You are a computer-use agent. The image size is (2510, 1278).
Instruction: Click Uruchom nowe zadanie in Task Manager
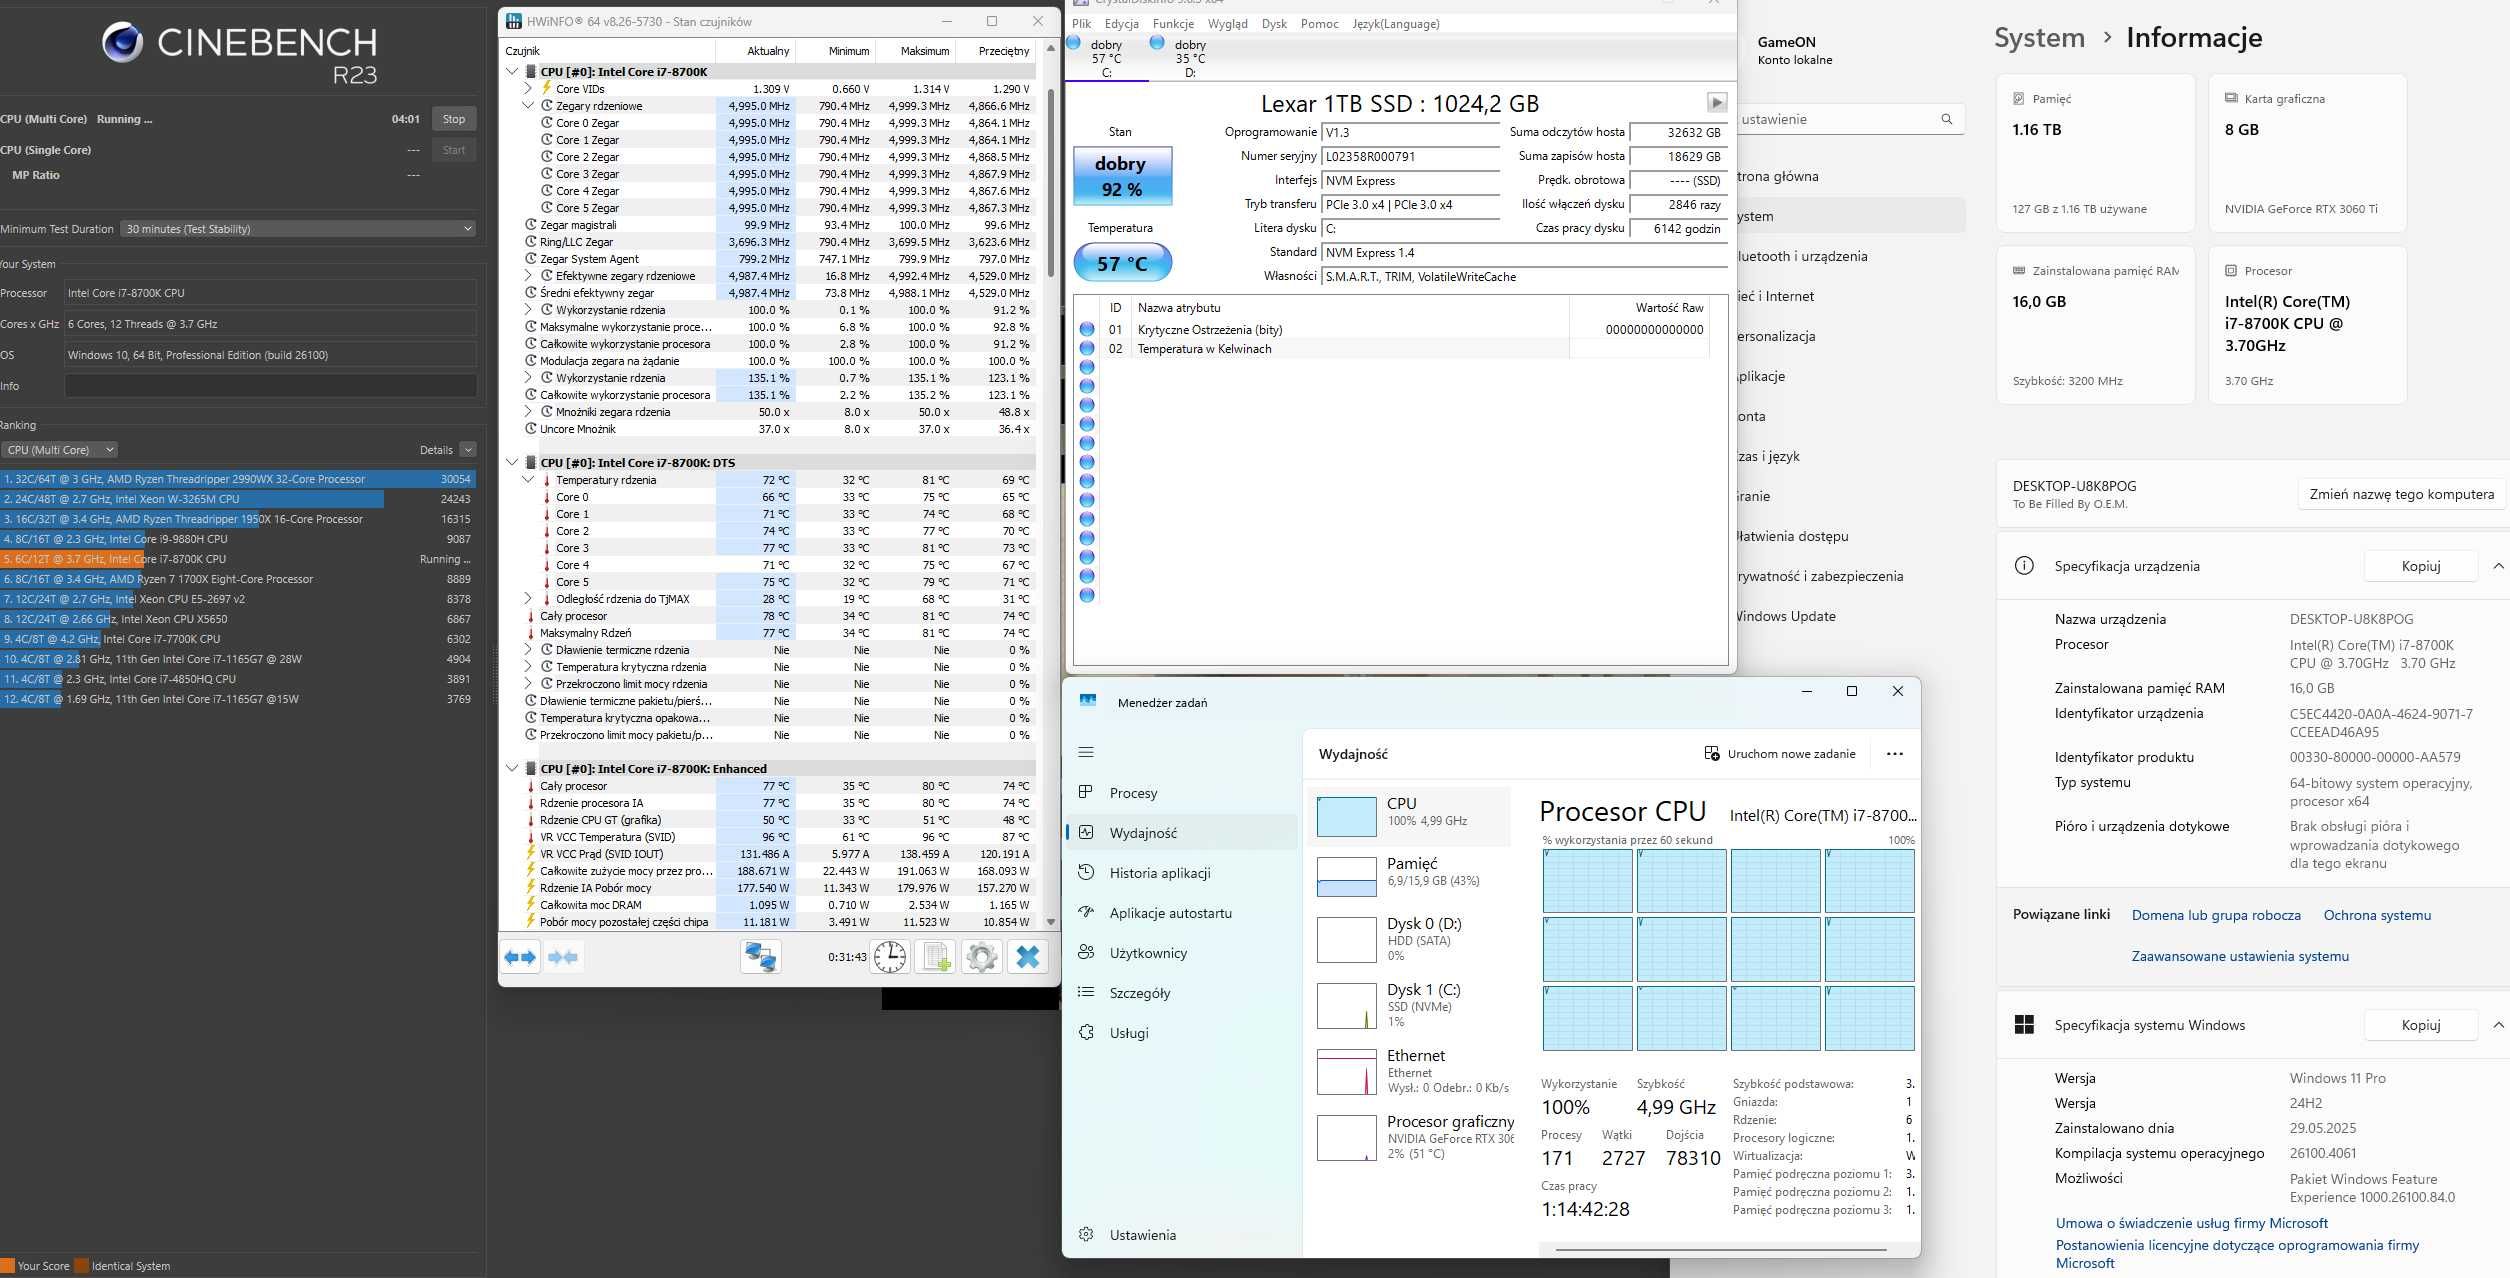click(x=1779, y=754)
